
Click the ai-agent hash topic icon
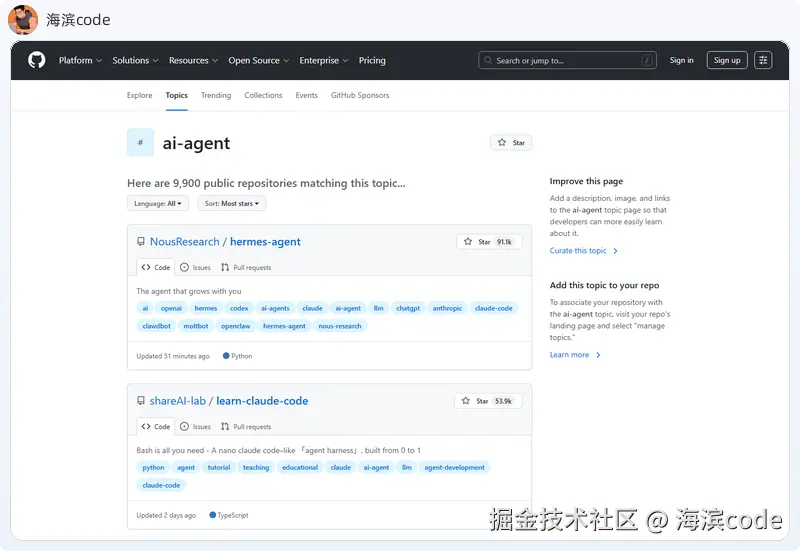tap(140, 143)
